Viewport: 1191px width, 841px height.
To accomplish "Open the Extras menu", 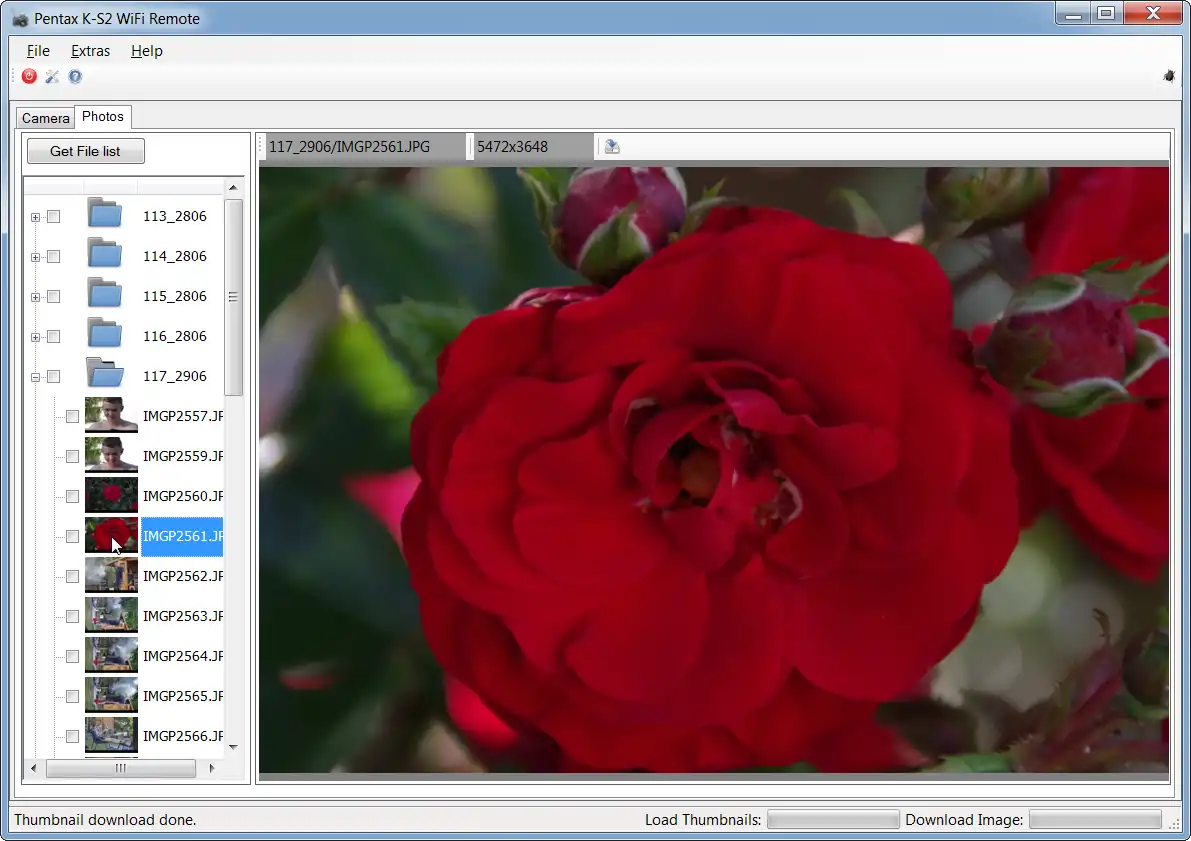I will pyautogui.click(x=90, y=51).
